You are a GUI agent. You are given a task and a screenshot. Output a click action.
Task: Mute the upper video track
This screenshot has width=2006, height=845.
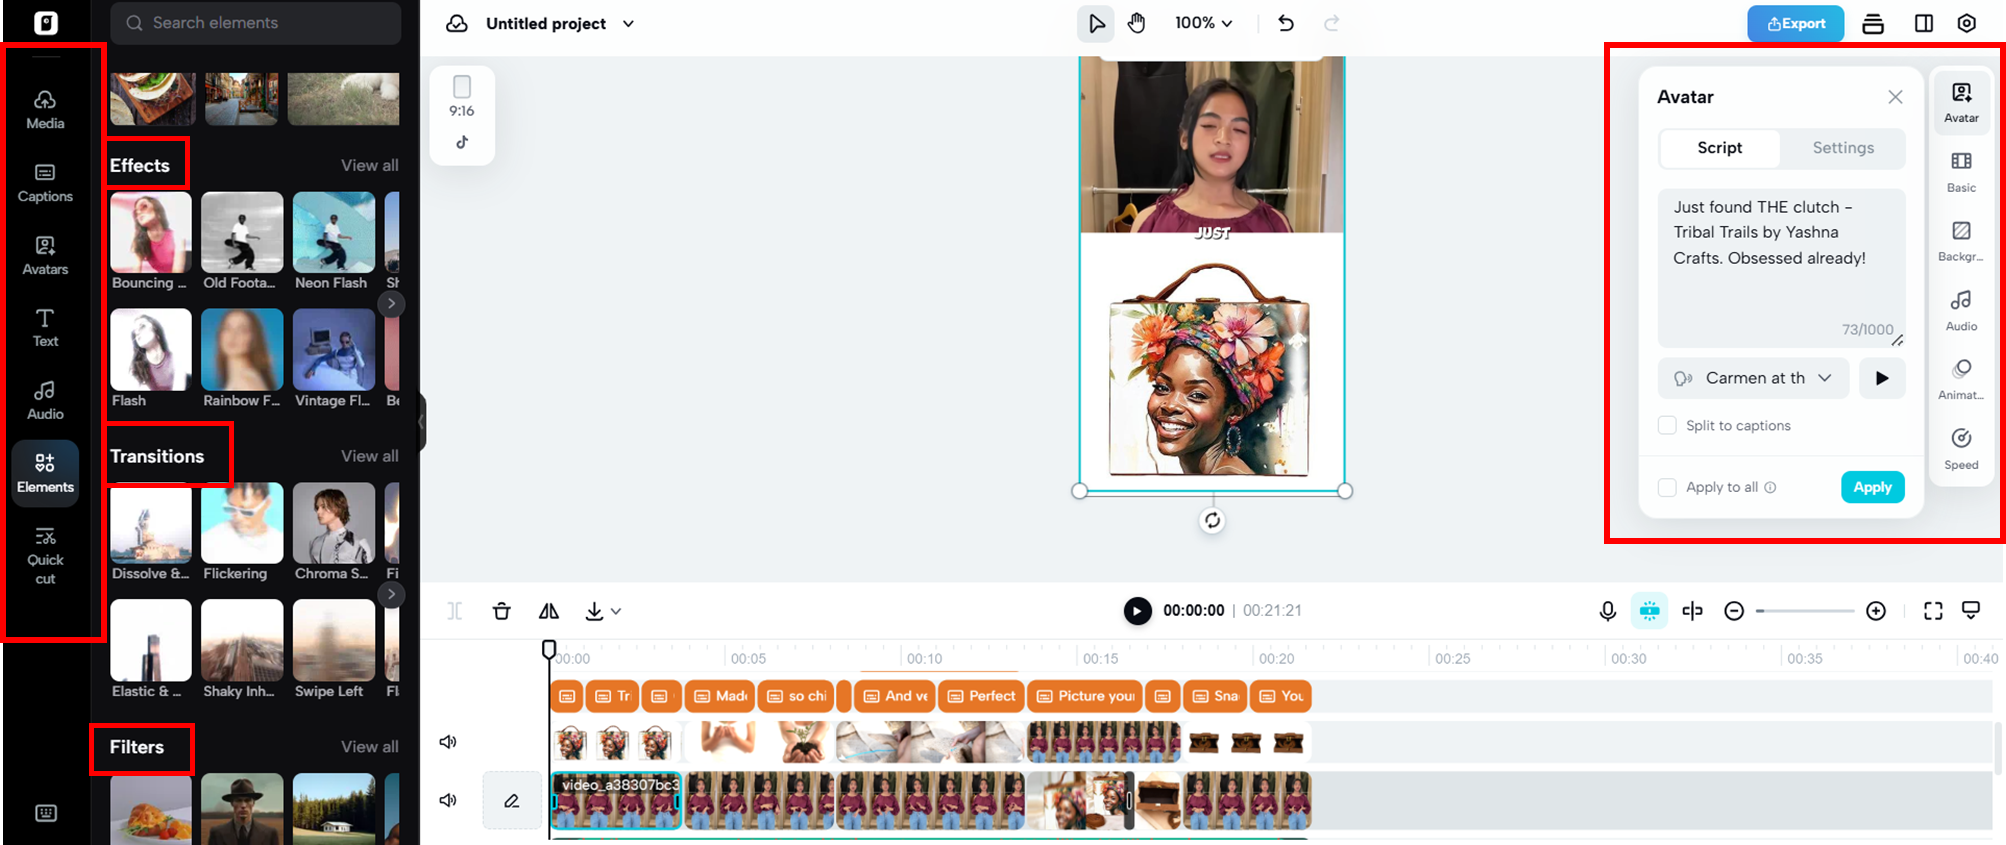pos(448,741)
